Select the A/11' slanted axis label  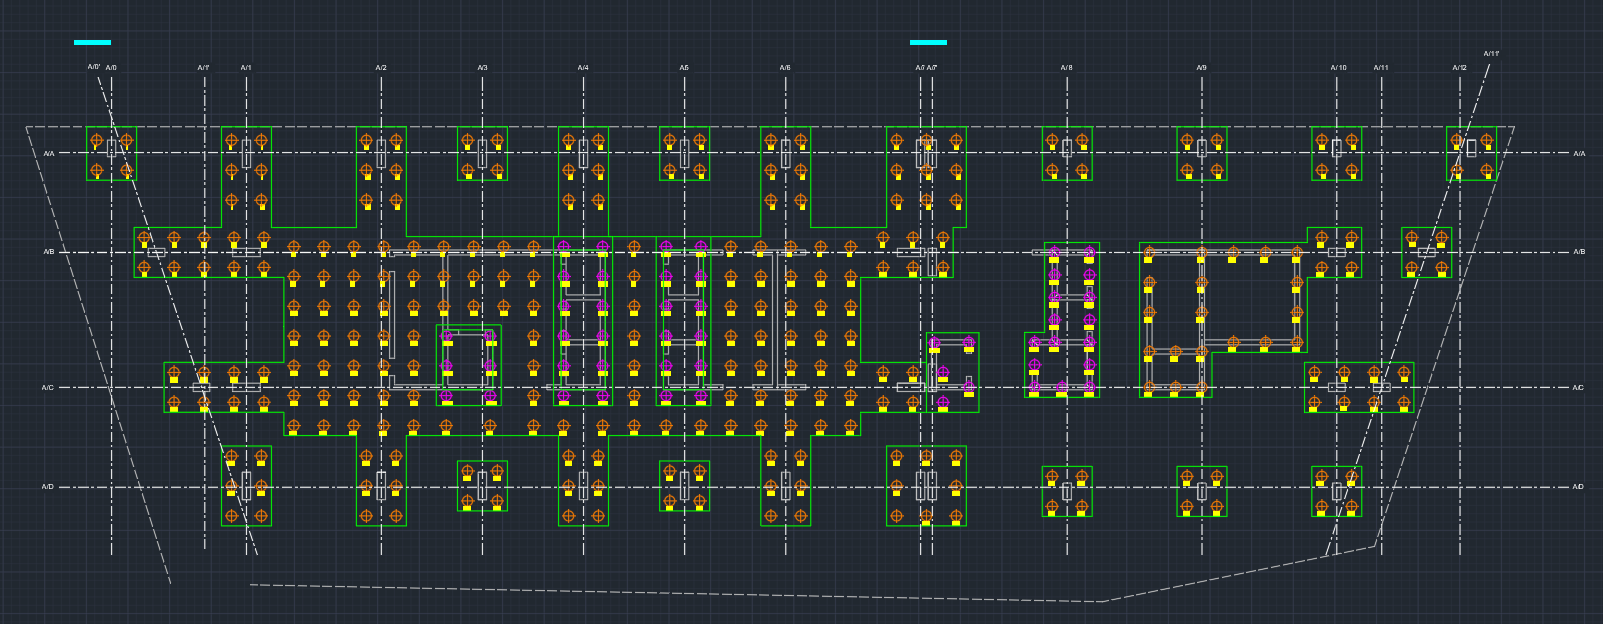tap(1491, 54)
